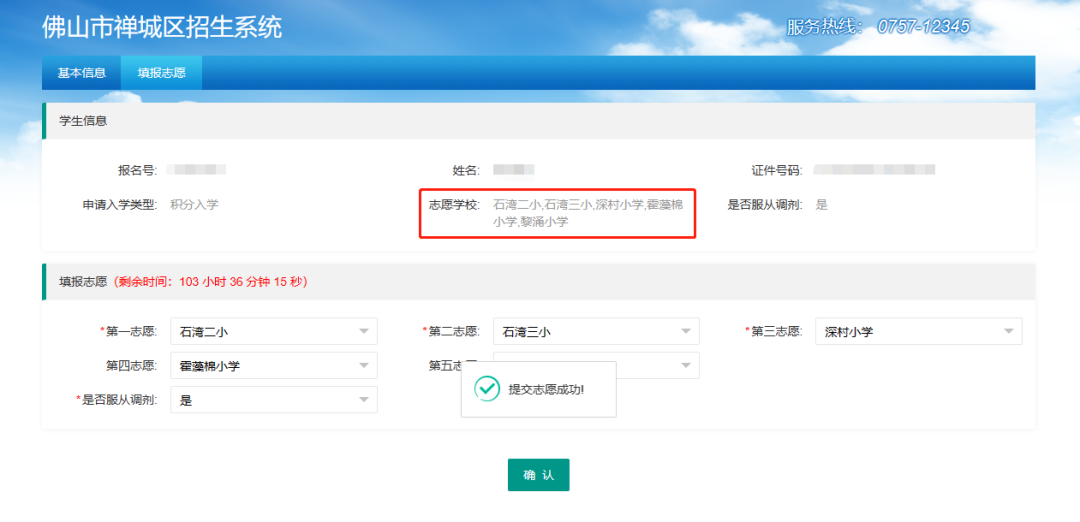Click the 学生信息 section header
Viewport: 1080px width, 522px height.
click(83, 121)
